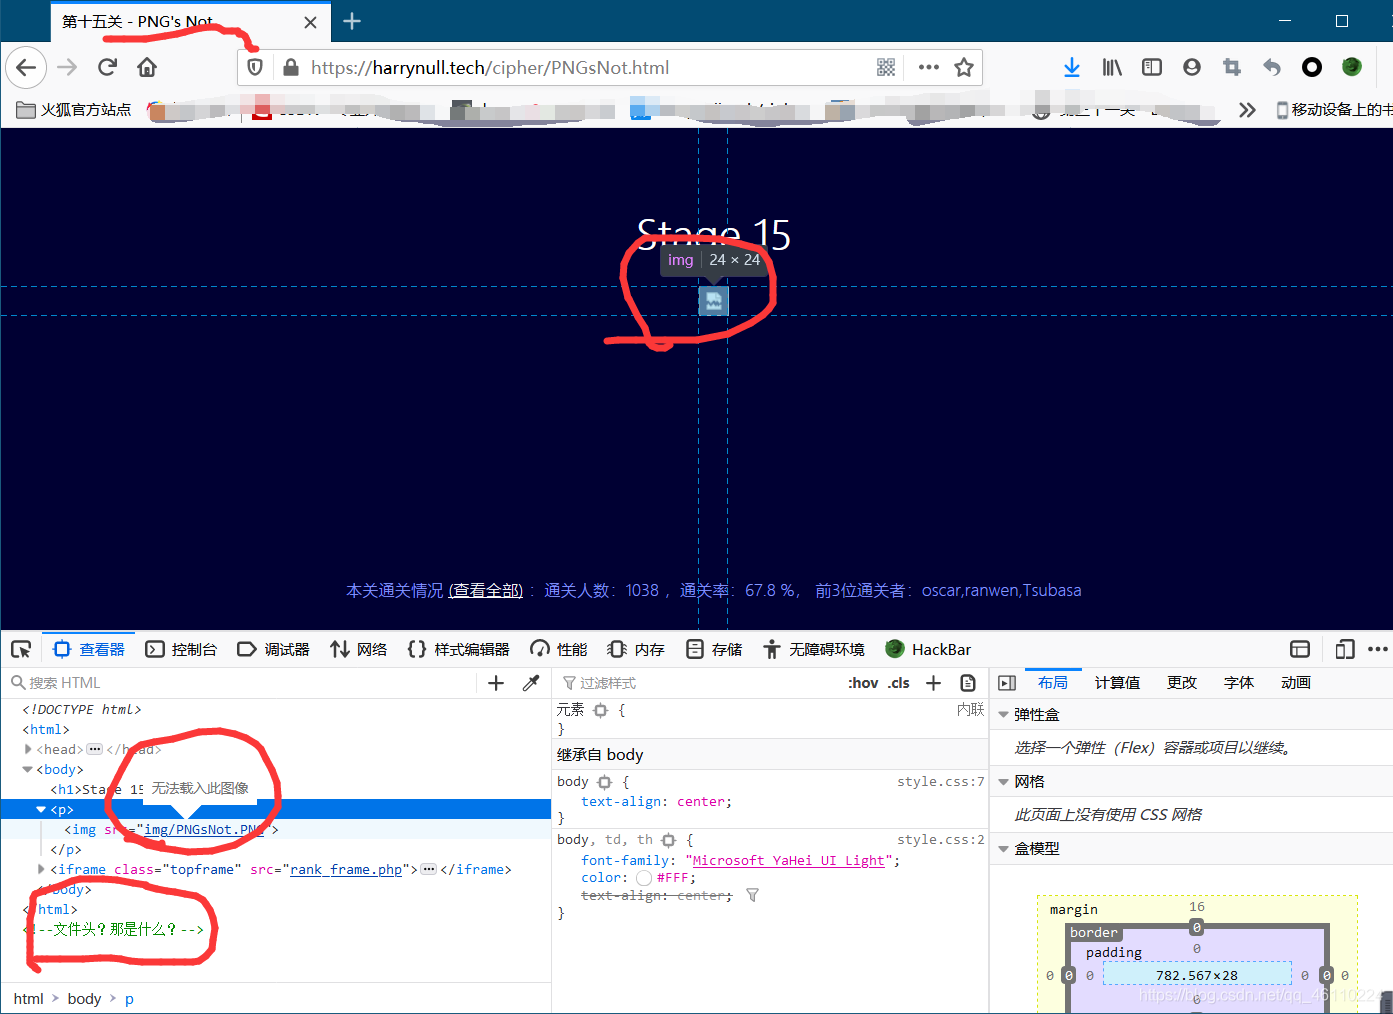Toggle the :hov pseudo-class panel
The height and width of the screenshot is (1014, 1393).
tap(863, 683)
